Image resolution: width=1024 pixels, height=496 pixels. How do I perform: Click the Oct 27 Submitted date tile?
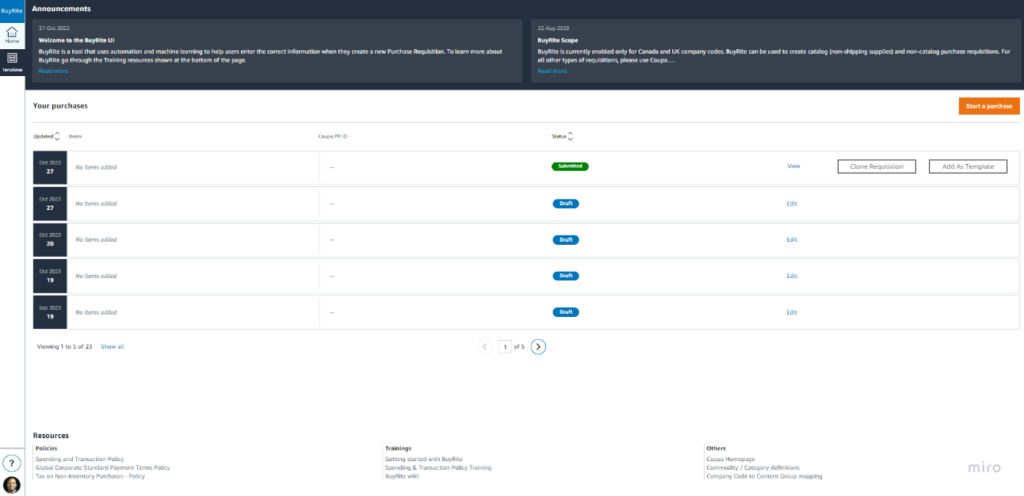[49, 167]
